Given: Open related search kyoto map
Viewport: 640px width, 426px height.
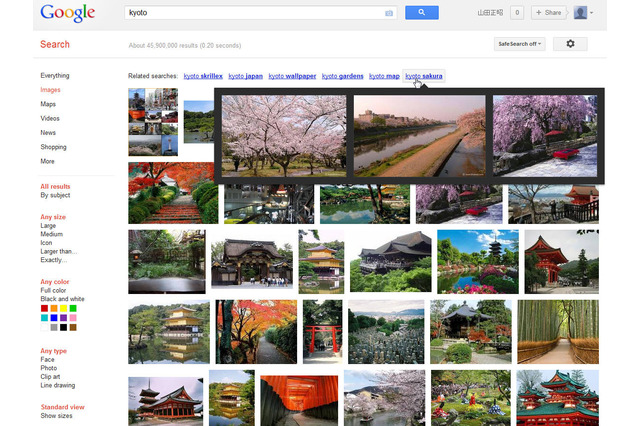Looking at the screenshot, I should [x=384, y=76].
